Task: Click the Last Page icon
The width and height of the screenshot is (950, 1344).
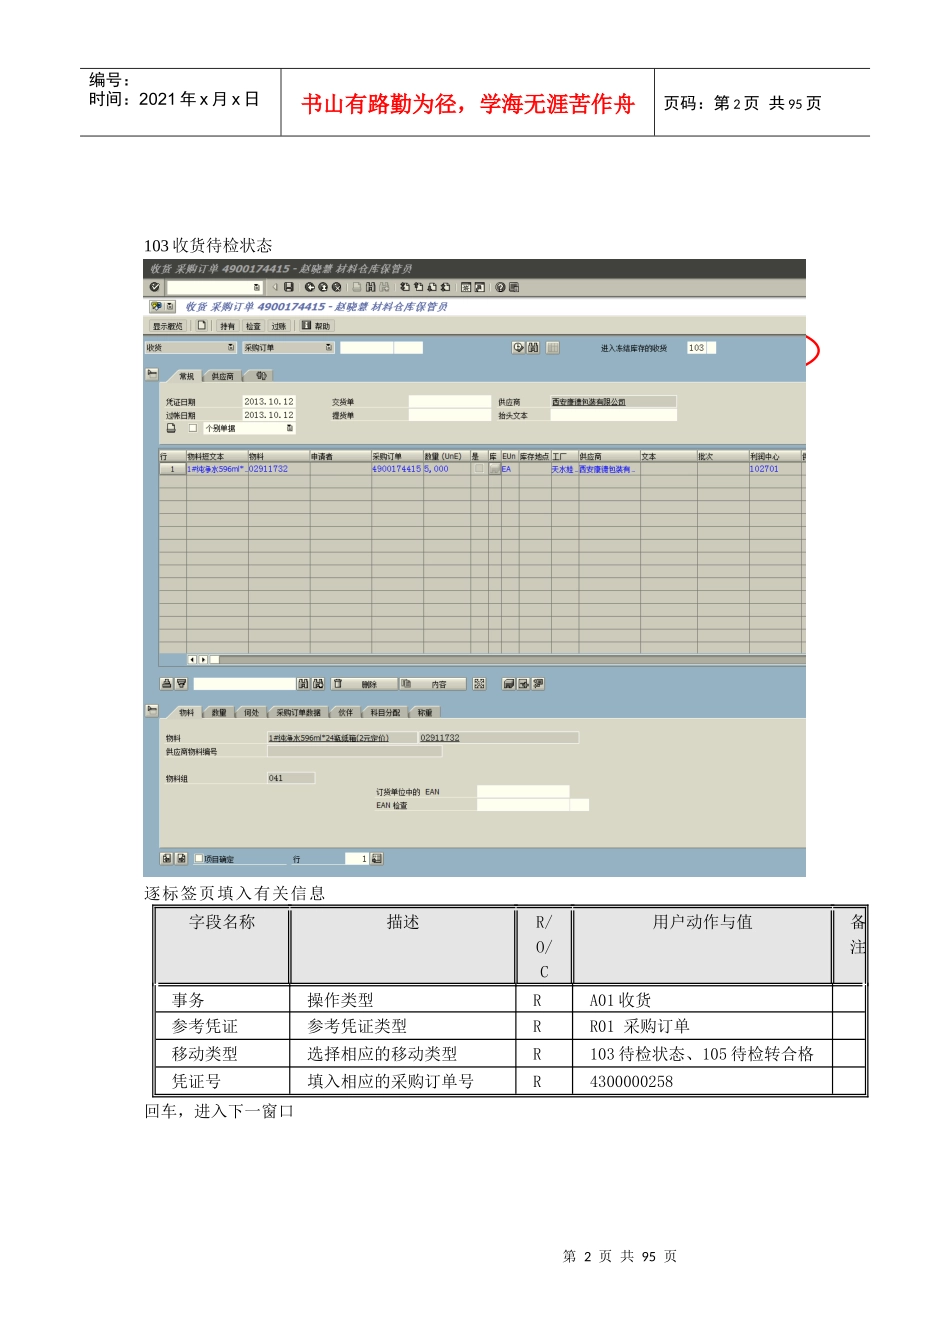Action: pyautogui.click(x=445, y=287)
